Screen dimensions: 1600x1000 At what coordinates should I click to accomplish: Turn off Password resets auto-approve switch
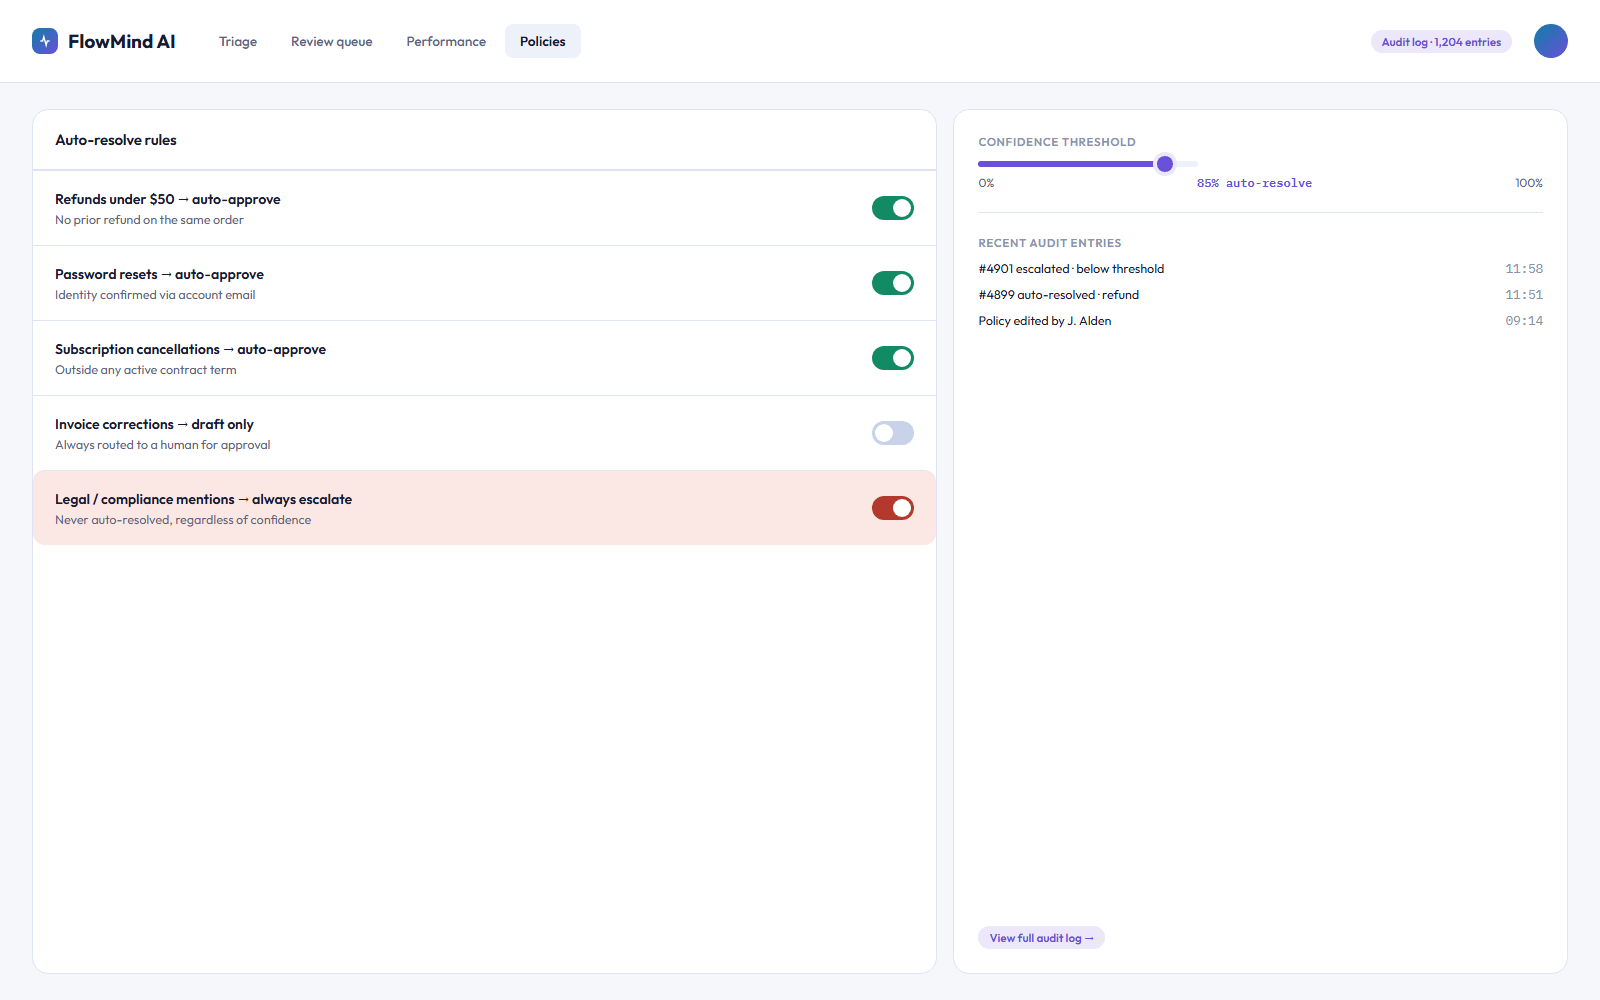[893, 283]
